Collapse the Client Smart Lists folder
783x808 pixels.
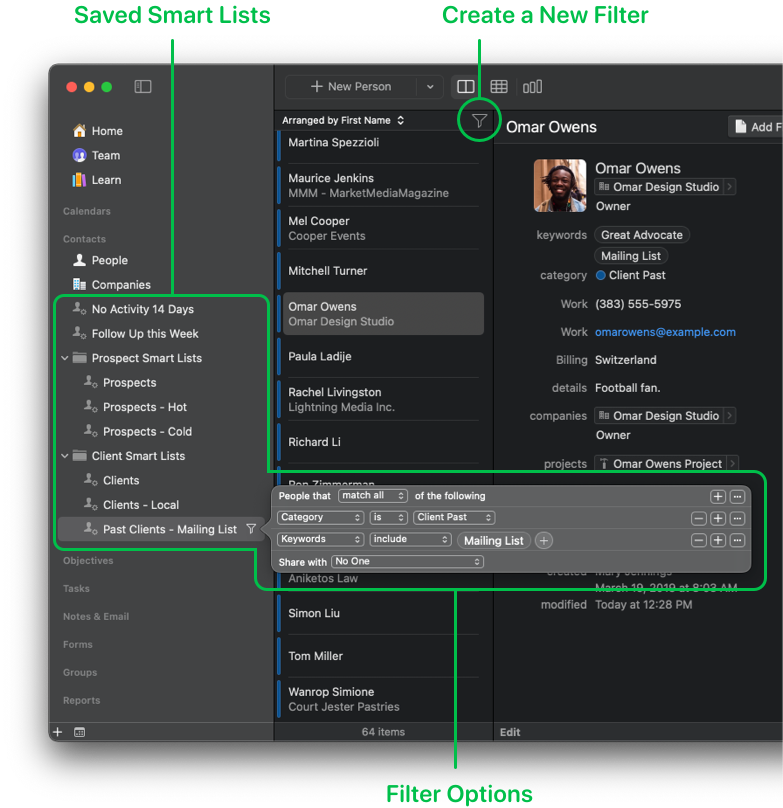(x=65, y=456)
